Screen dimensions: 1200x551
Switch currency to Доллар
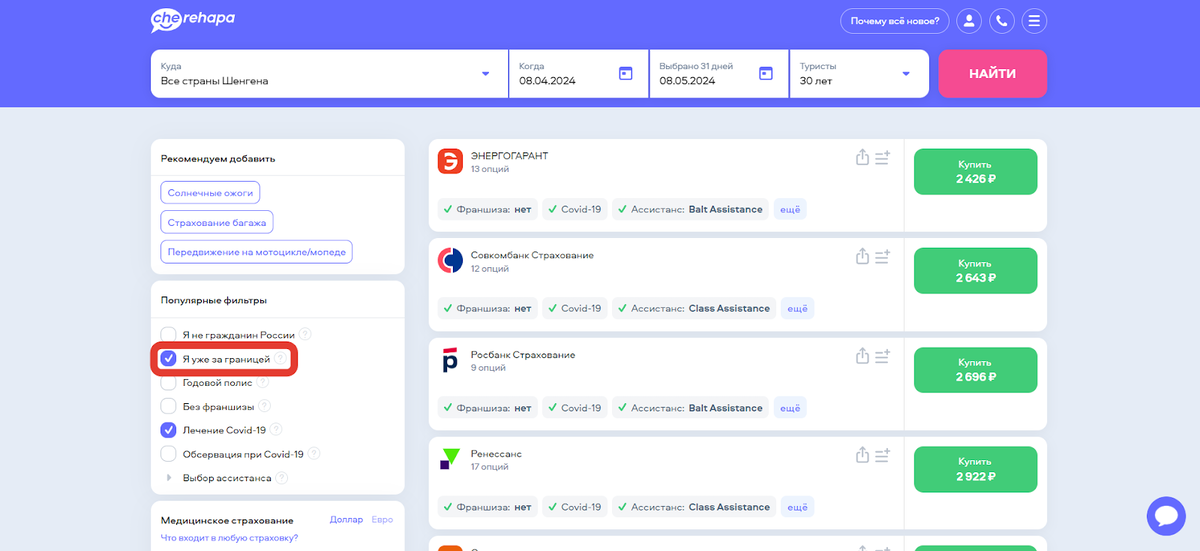pyautogui.click(x=347, y=520)
